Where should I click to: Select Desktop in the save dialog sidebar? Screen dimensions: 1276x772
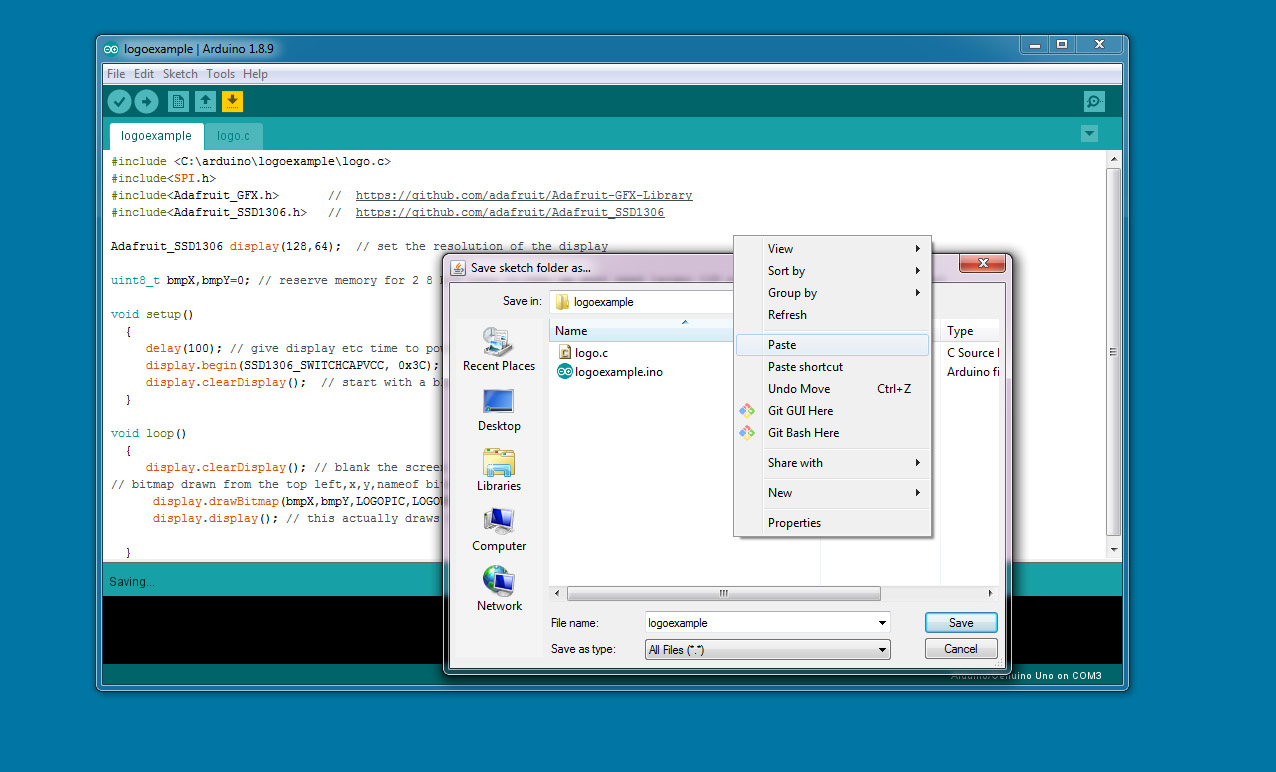[x=499, y=410]
